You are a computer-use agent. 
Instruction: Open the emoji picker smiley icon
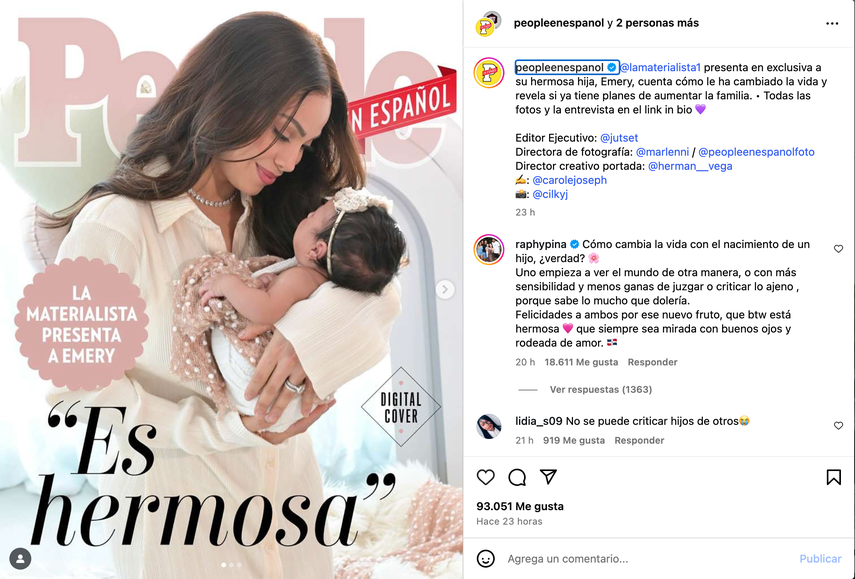(485, 558)
